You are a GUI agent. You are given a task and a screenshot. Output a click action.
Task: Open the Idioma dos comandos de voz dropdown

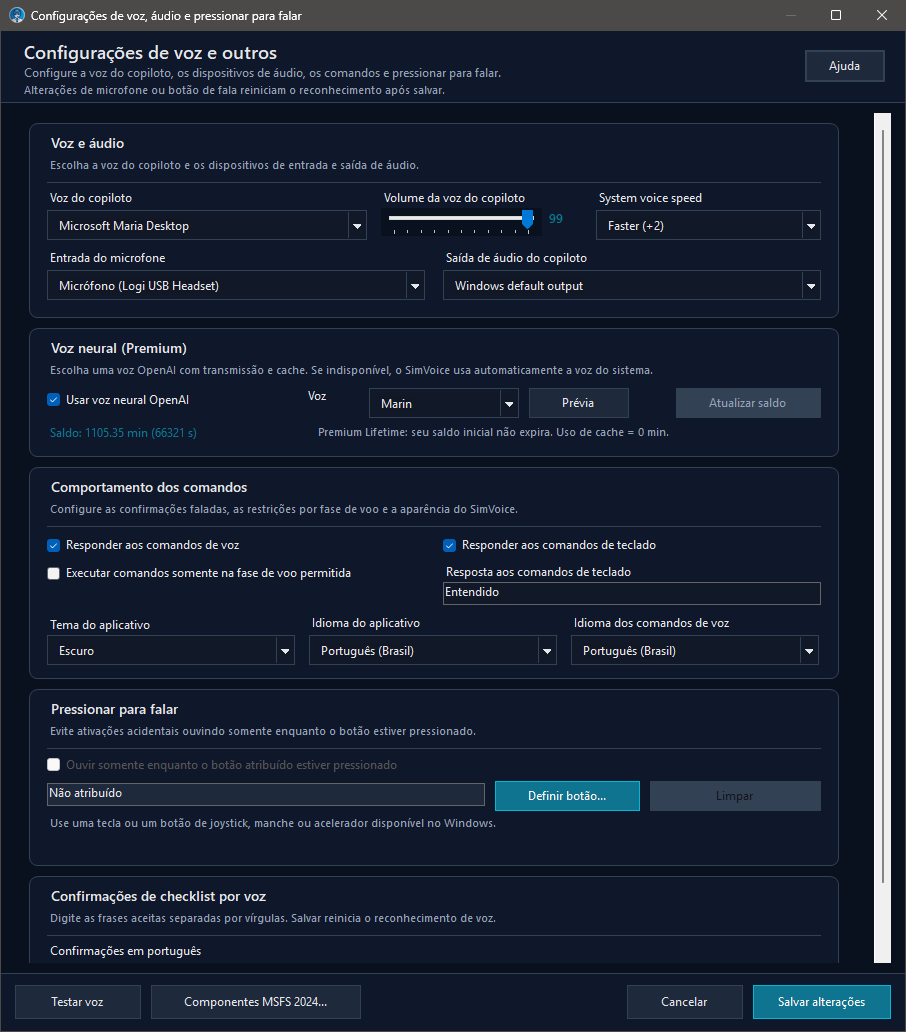(695, 651)
